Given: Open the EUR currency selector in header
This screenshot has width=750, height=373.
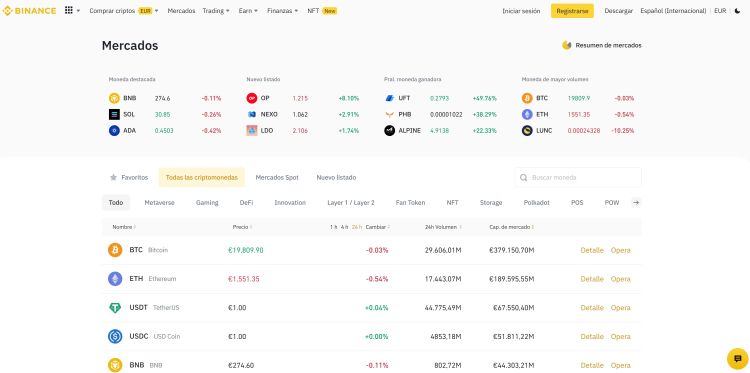Looking at the screenshot, I should click(x=720, y=11).
